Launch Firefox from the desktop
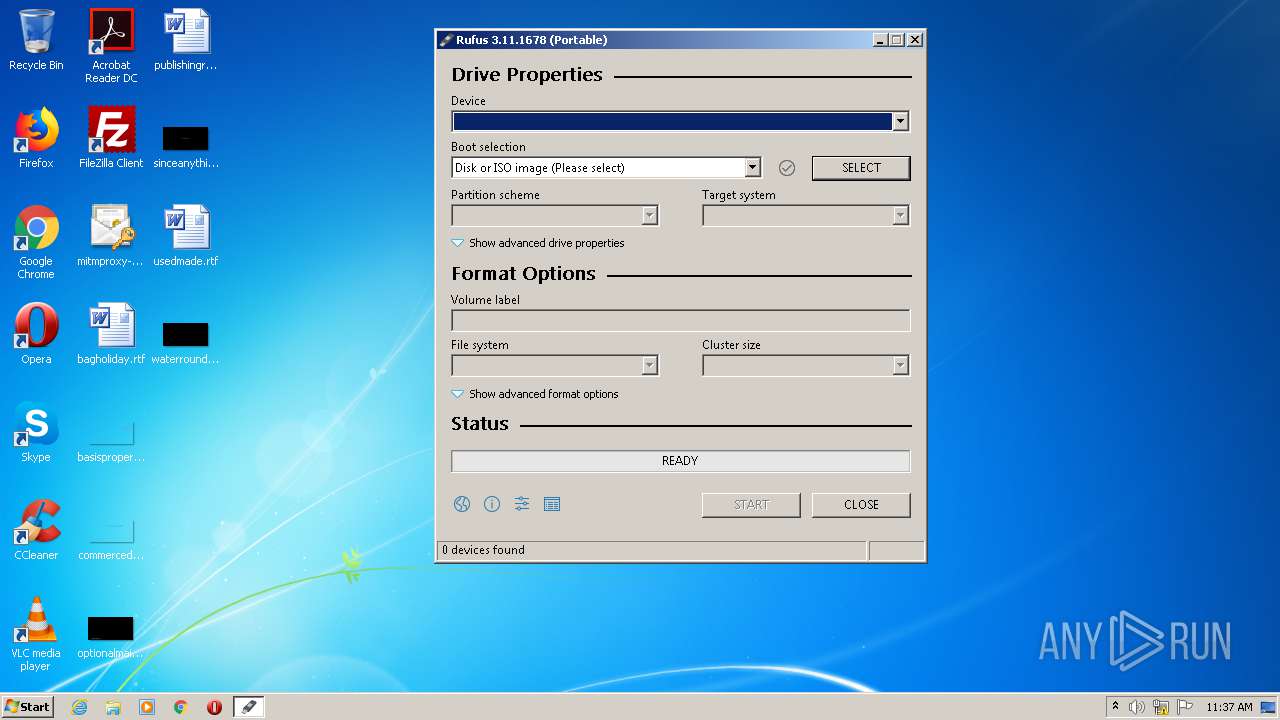This screenshot has width=1280, height=720. point(36,138)
